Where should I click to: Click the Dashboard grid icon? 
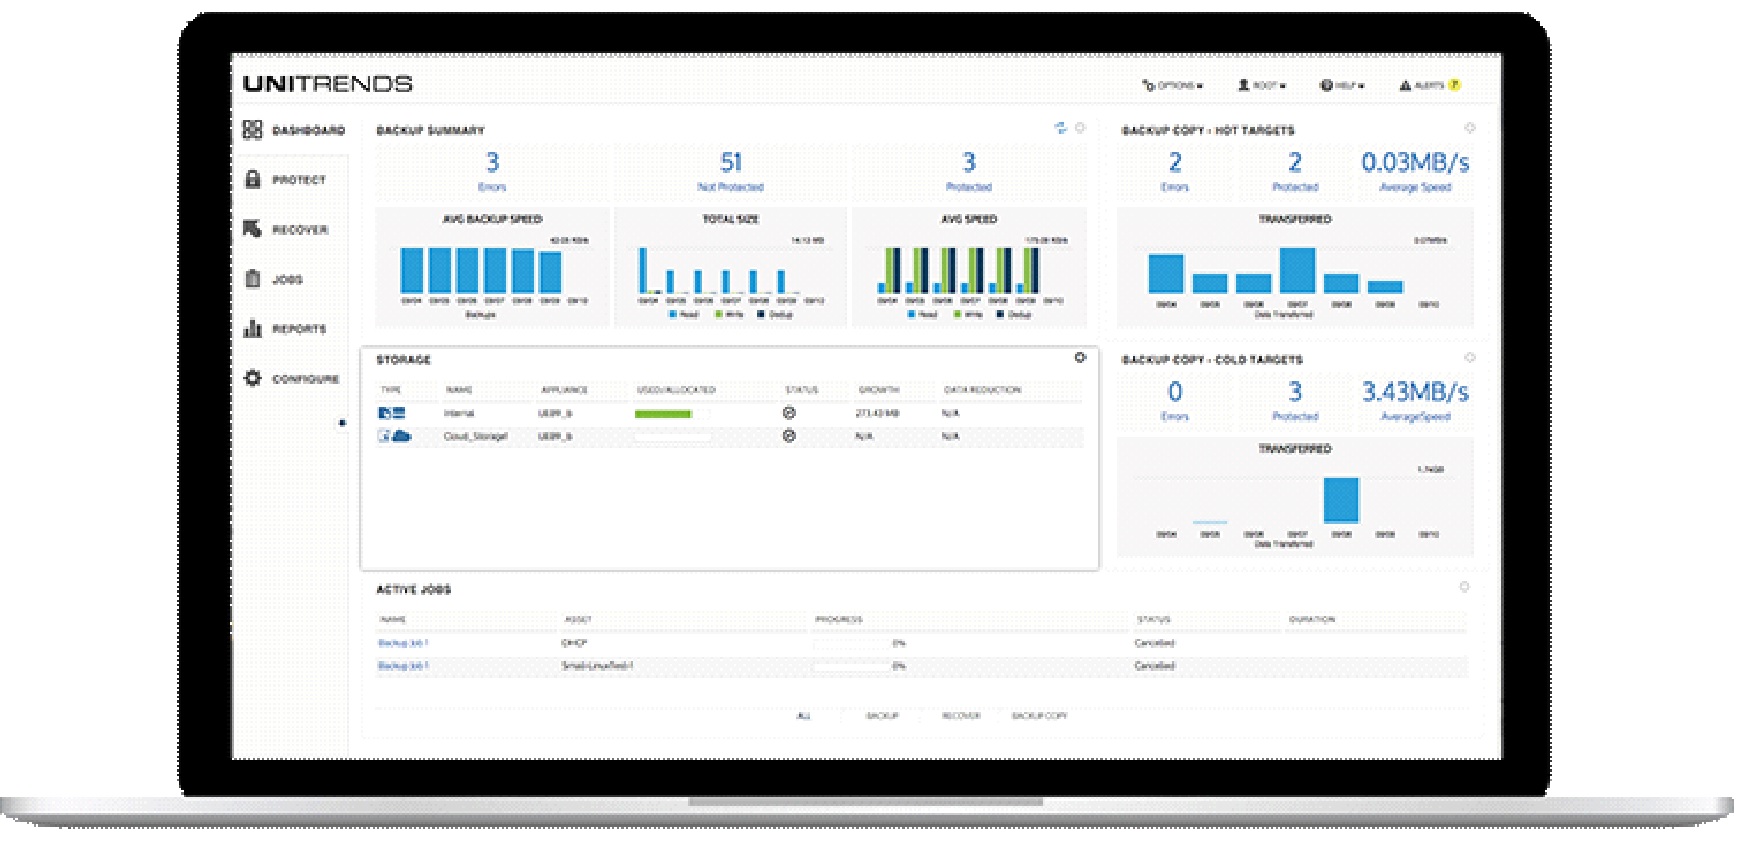(x=252, y=130)
